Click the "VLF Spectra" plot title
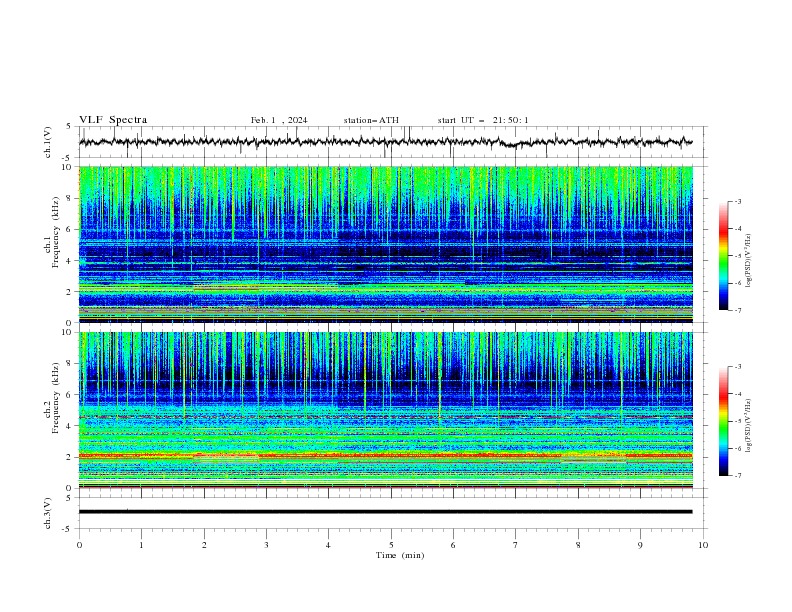The image size is (792, 612). [113, 120]
